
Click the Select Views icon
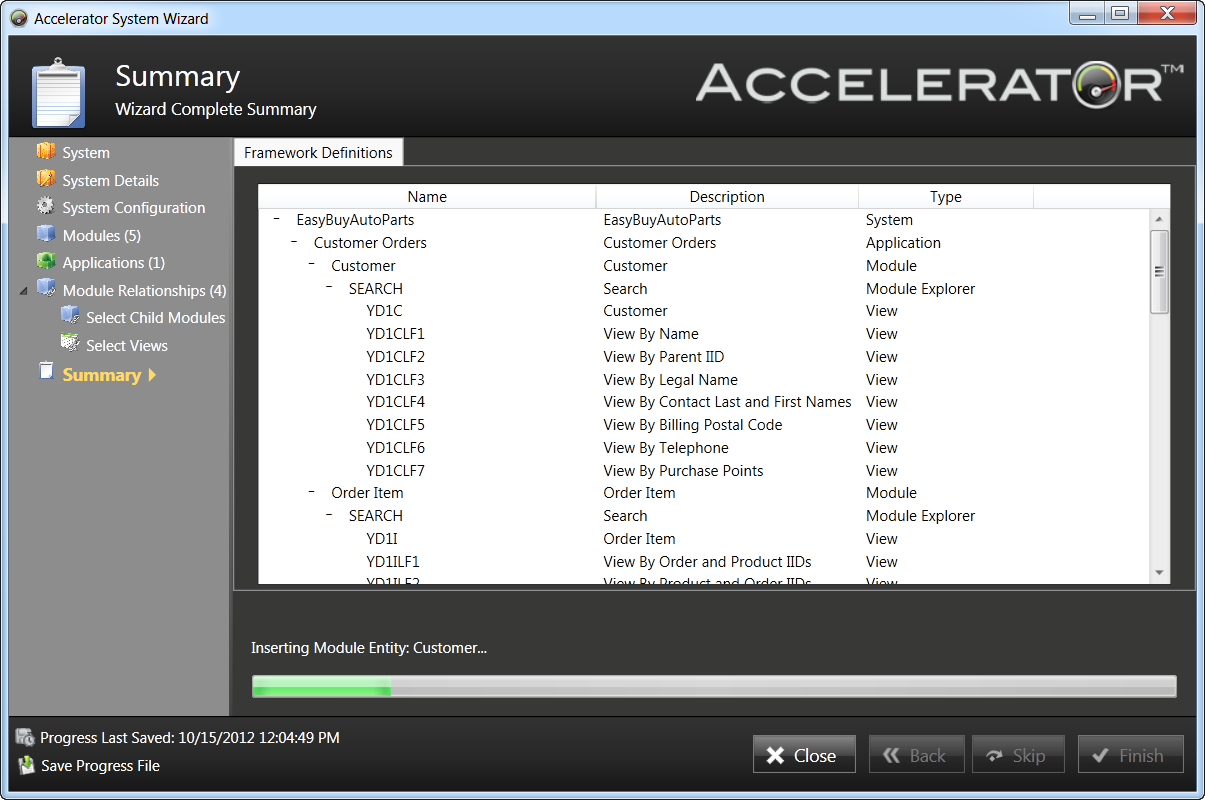click(x=70, y=343)
